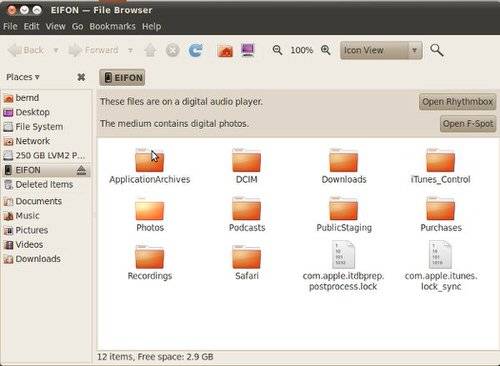Zoom in with the plus magnifier
500x366 pixels.
pyautogui.click(x=326, y=50)
